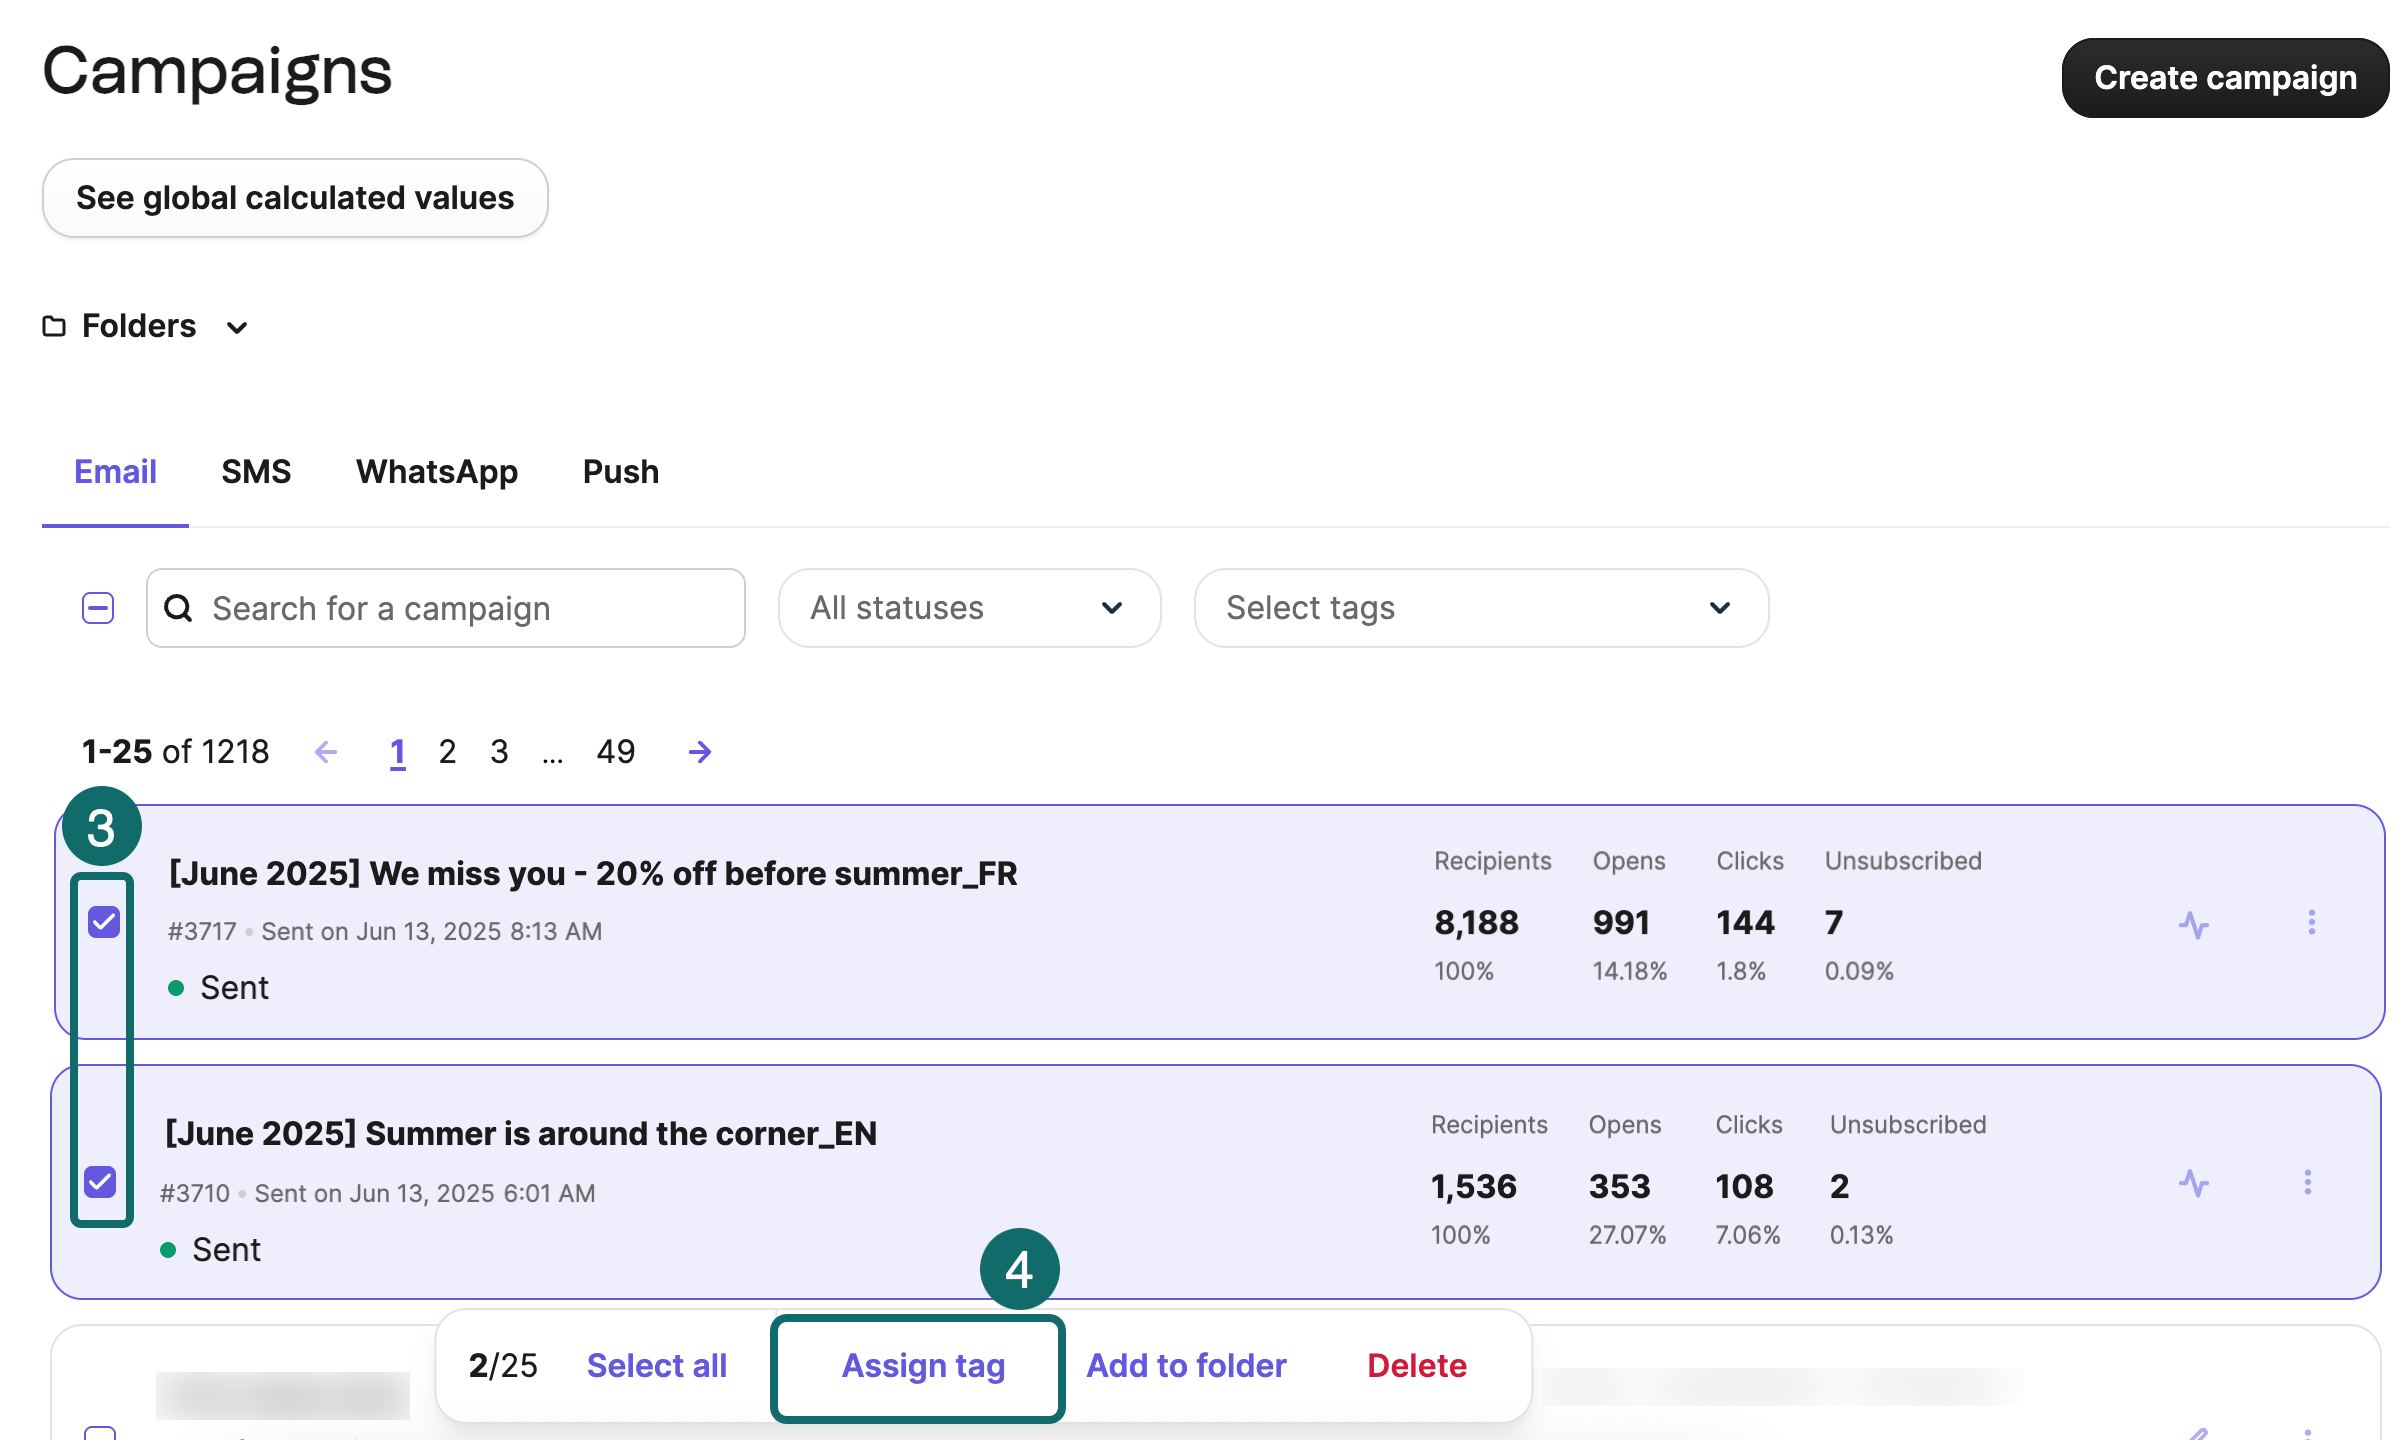View statistics for the FR campaign

[x=2193, y=925]
